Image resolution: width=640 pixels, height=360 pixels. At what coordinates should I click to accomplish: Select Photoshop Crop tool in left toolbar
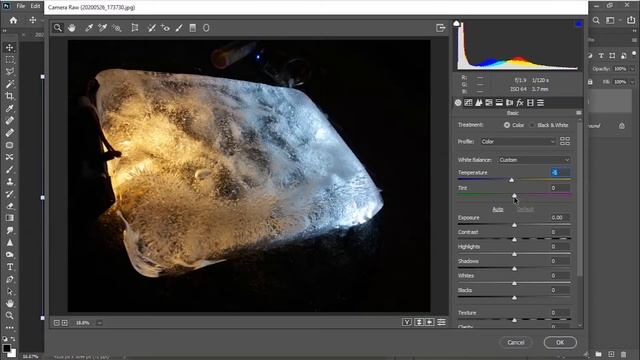click(9, 96)
